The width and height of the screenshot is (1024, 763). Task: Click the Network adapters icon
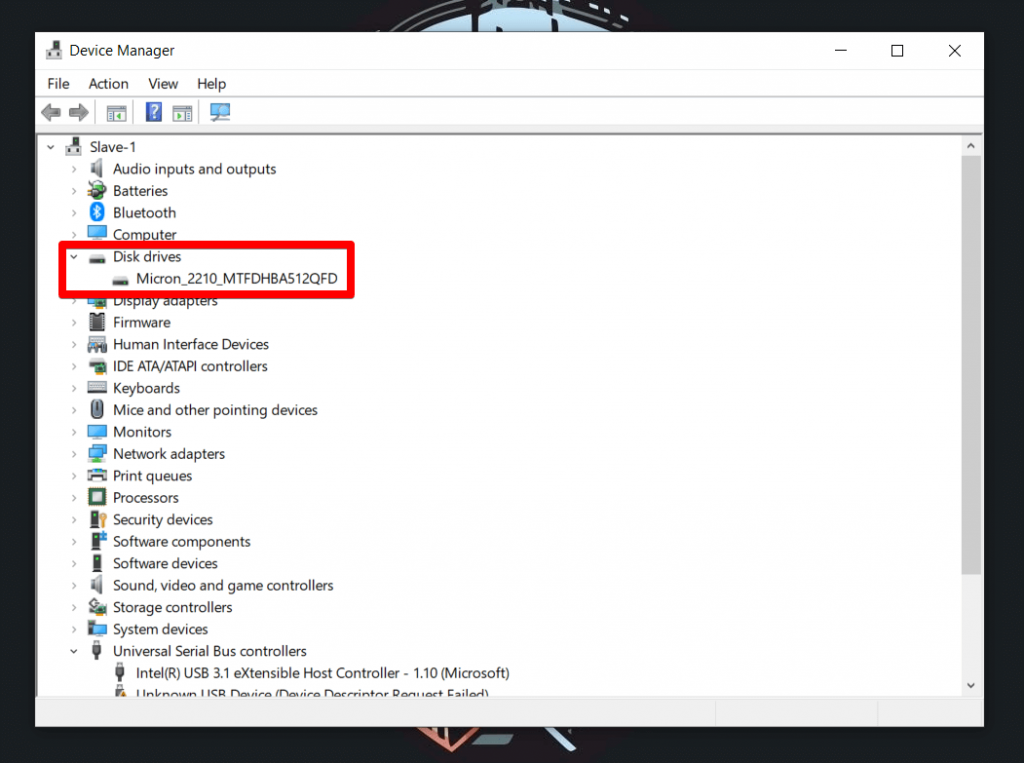pyautogui.click(x=96, y=453)
